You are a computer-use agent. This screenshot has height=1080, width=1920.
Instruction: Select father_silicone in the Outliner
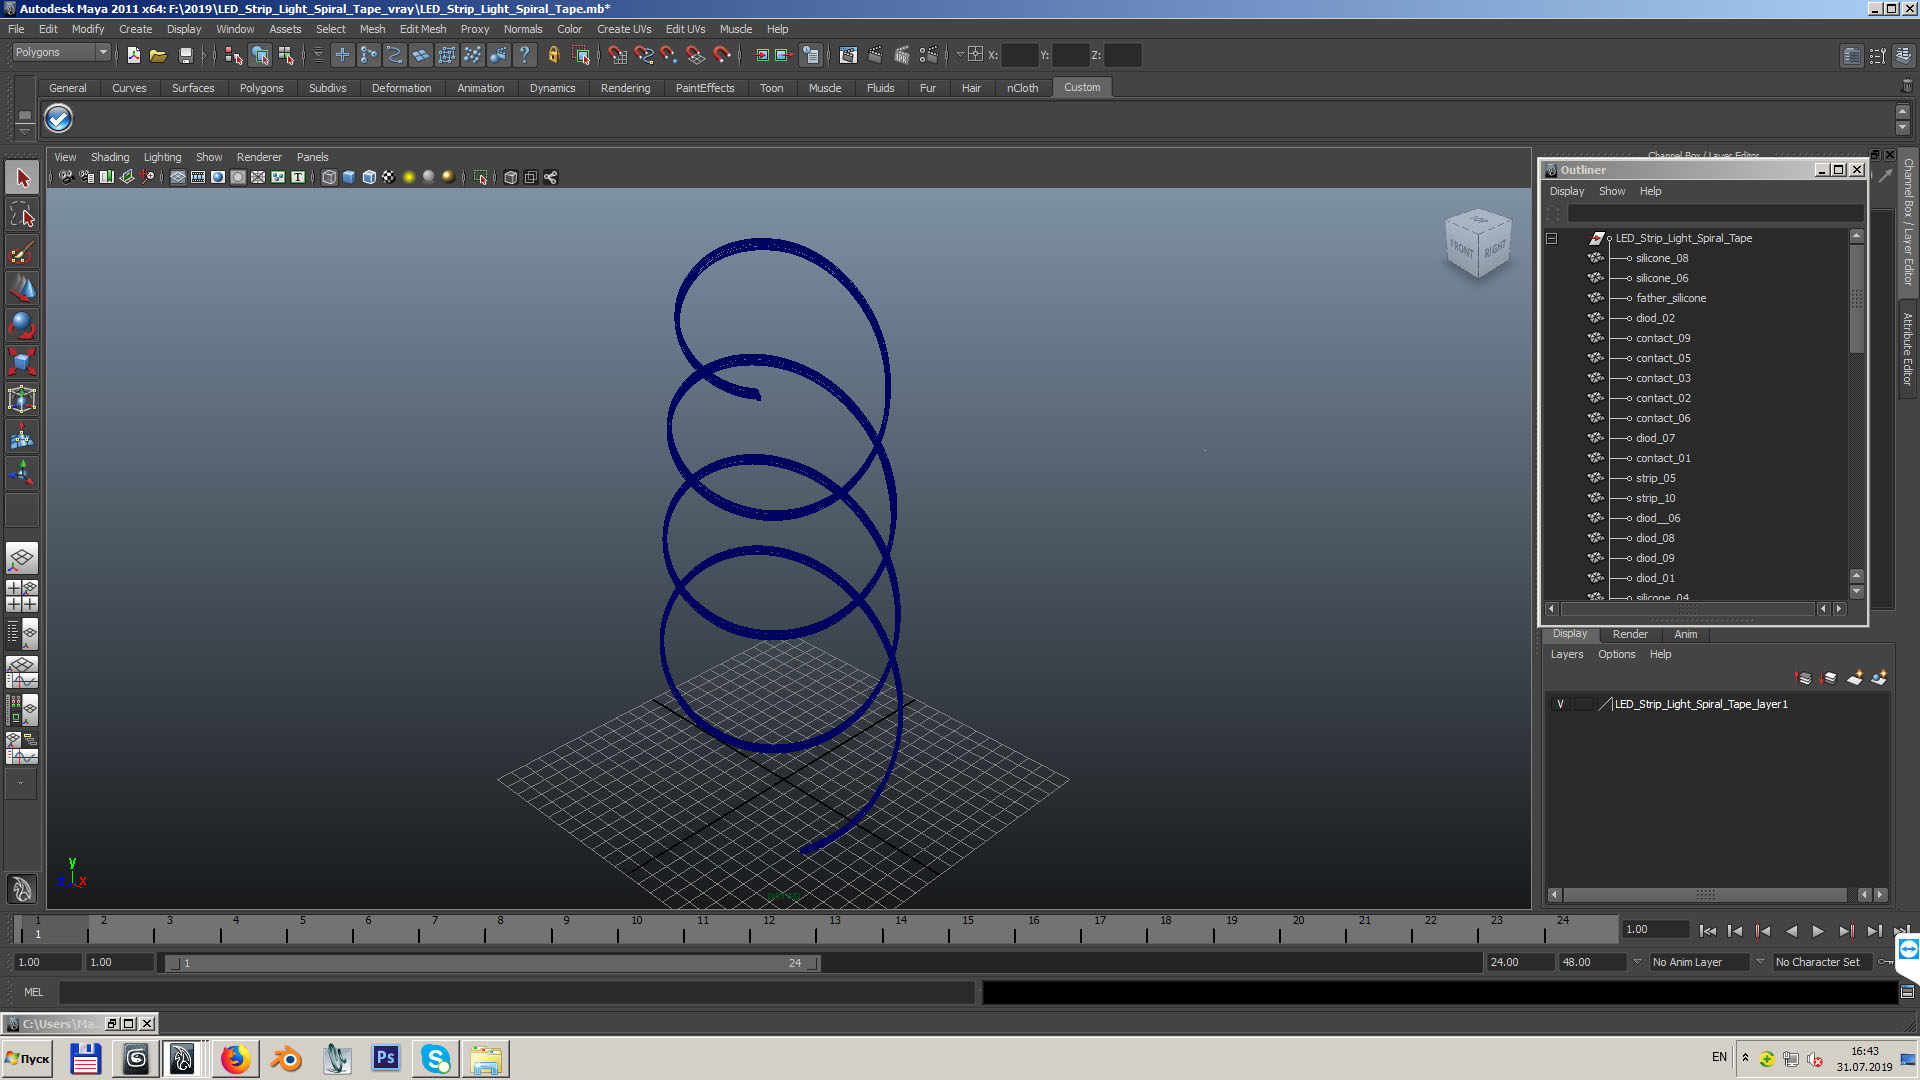coord(1671,298)
